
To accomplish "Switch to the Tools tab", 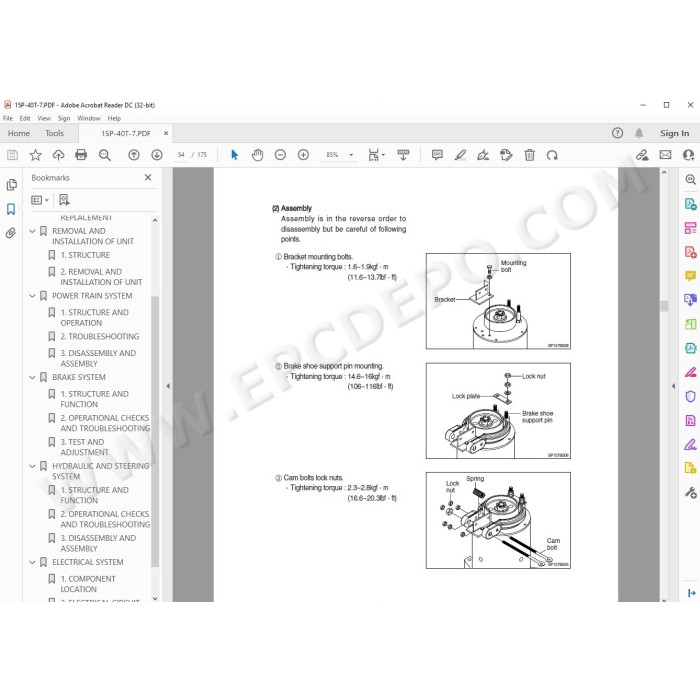I will coord(54,133).
